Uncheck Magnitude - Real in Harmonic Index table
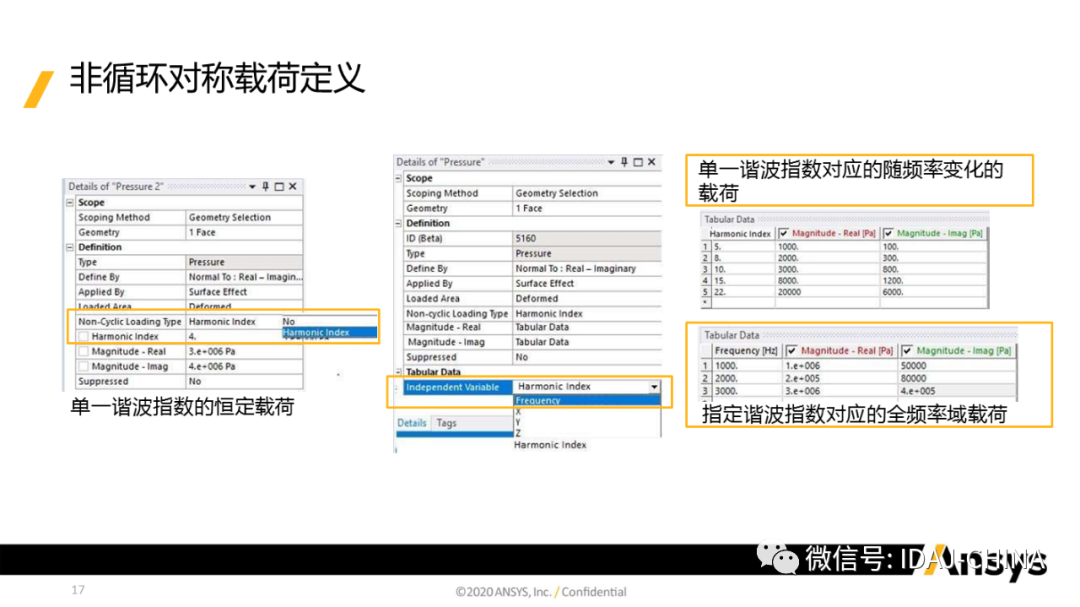 point(783,233)
